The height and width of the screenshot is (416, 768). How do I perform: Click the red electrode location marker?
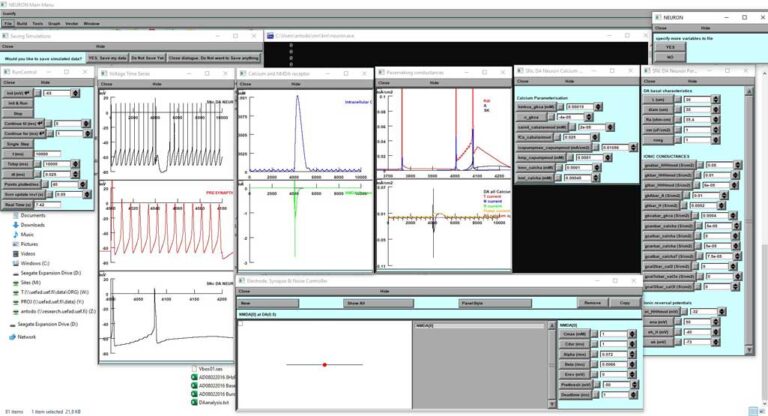pos(324,364)
